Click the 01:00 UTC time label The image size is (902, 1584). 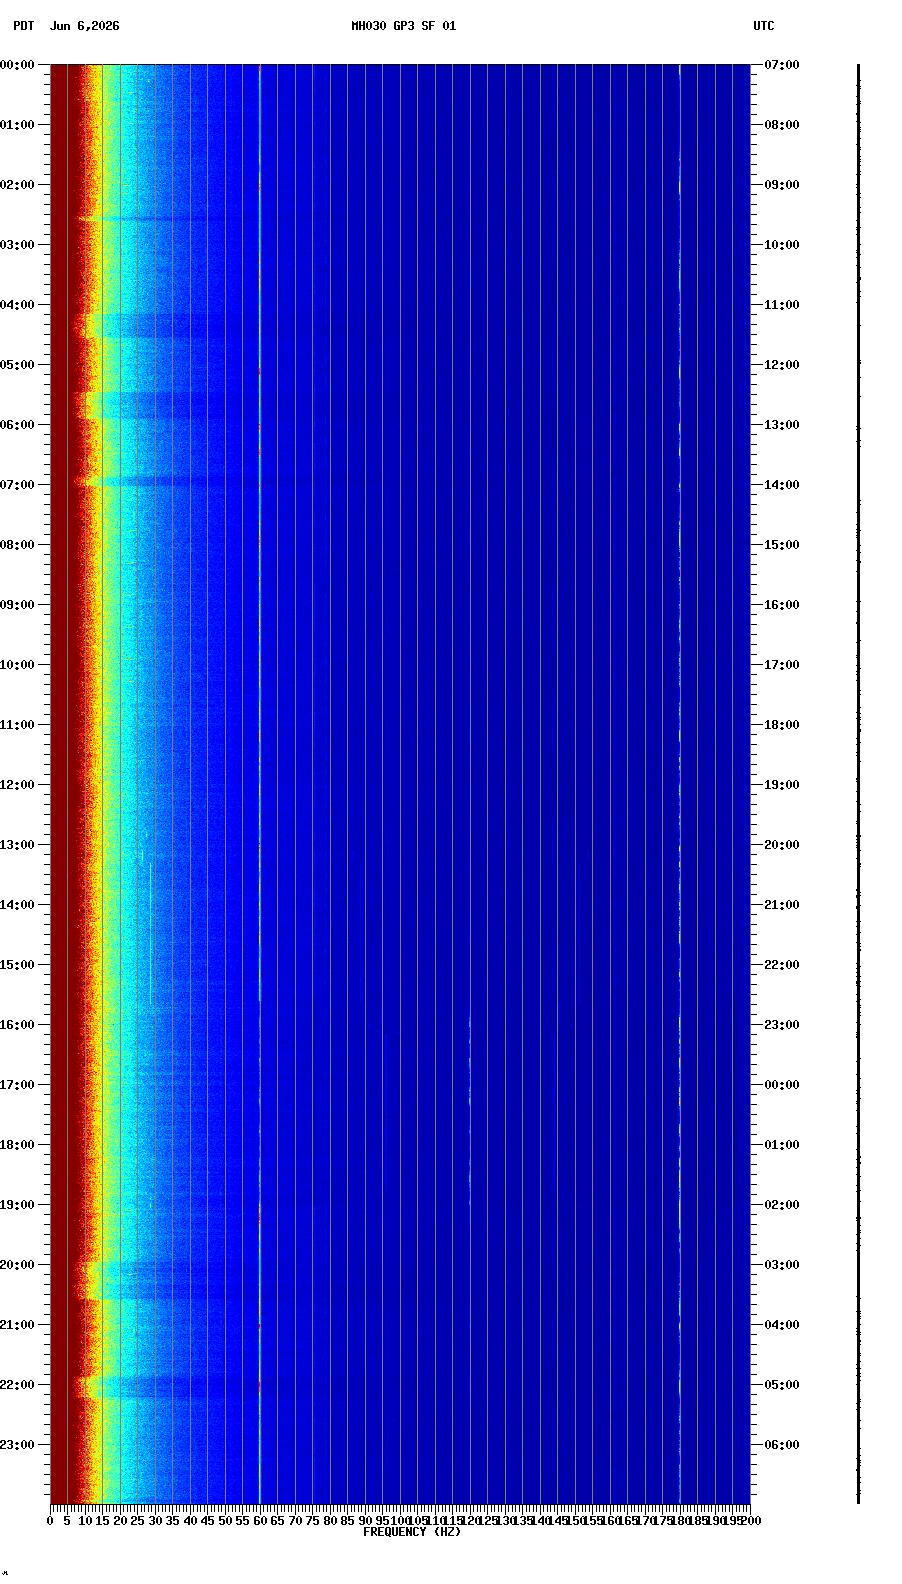click(782, 1145)
